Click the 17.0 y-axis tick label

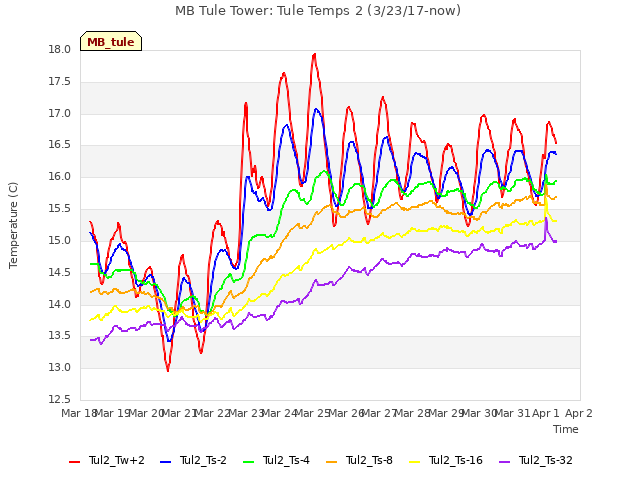click(60, 113)
